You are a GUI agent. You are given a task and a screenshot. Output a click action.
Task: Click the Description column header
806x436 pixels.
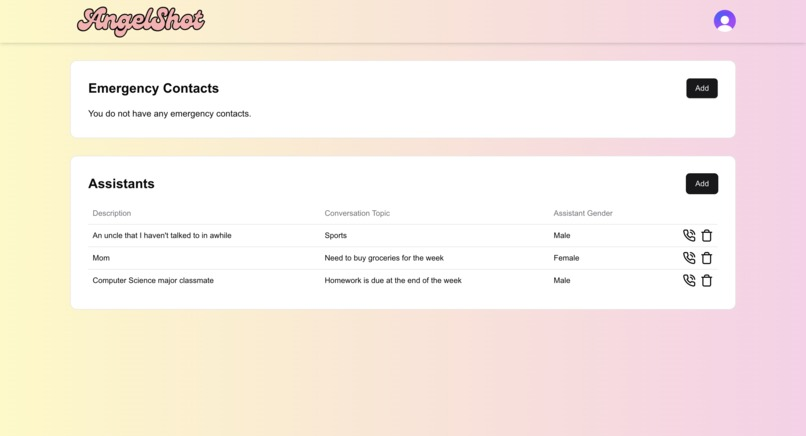112,213
